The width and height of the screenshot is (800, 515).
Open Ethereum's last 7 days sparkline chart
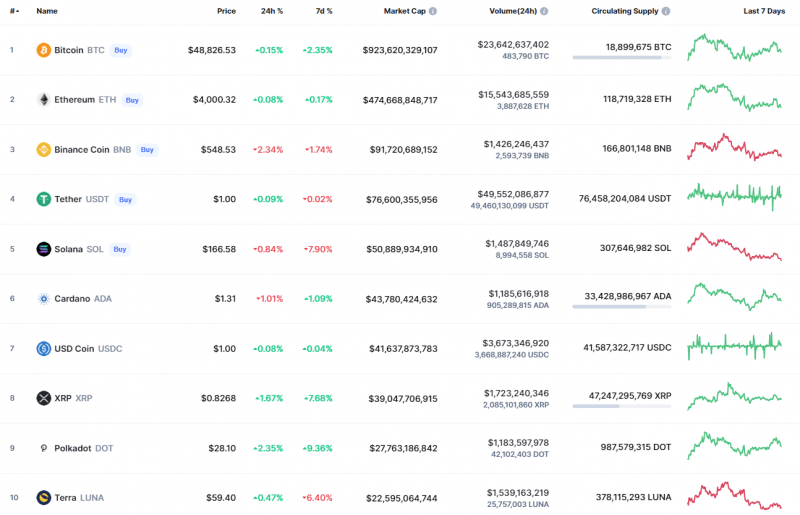[x=734, y=98]
